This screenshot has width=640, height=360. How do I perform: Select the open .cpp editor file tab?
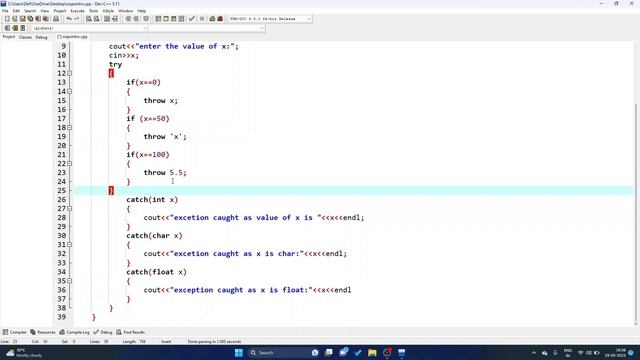tap(73, 37)
